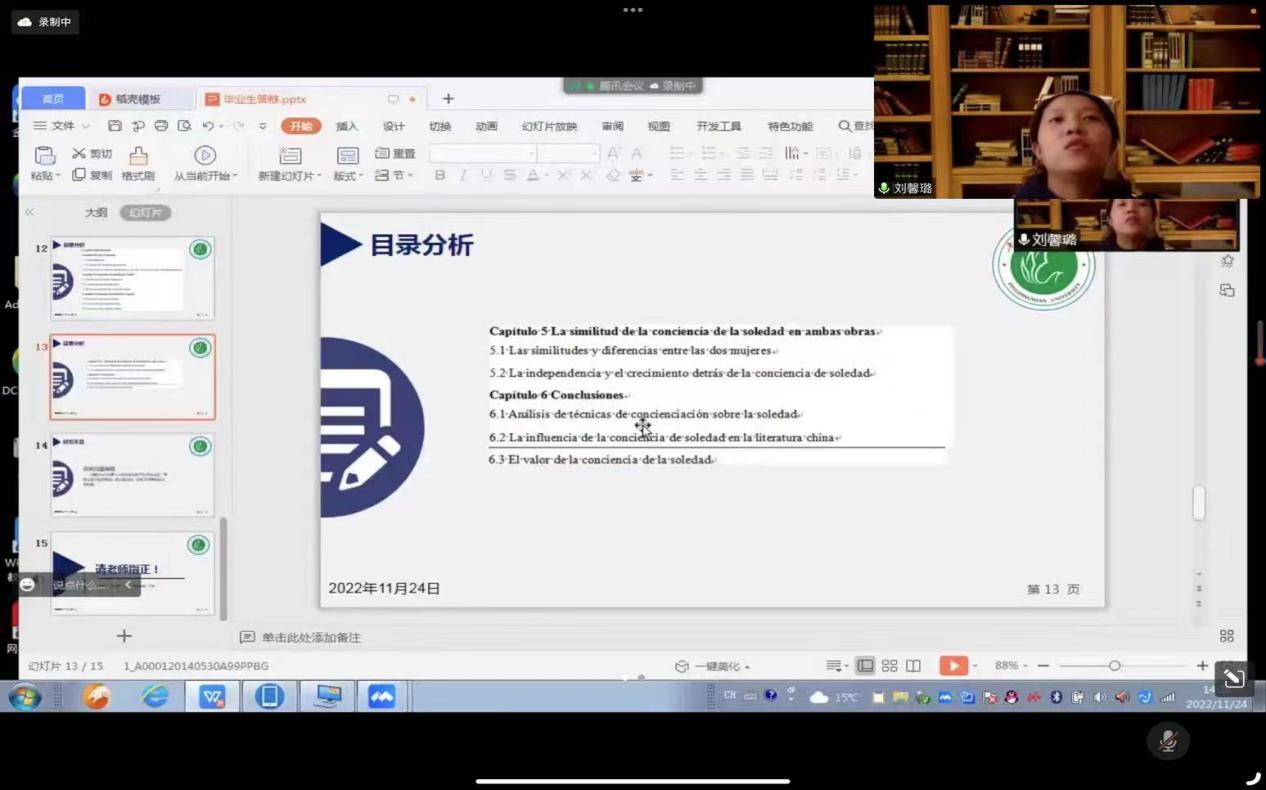1266x790 pixels.
Task: Click the save icon in quick toolbar
Action: click(115, 126)
